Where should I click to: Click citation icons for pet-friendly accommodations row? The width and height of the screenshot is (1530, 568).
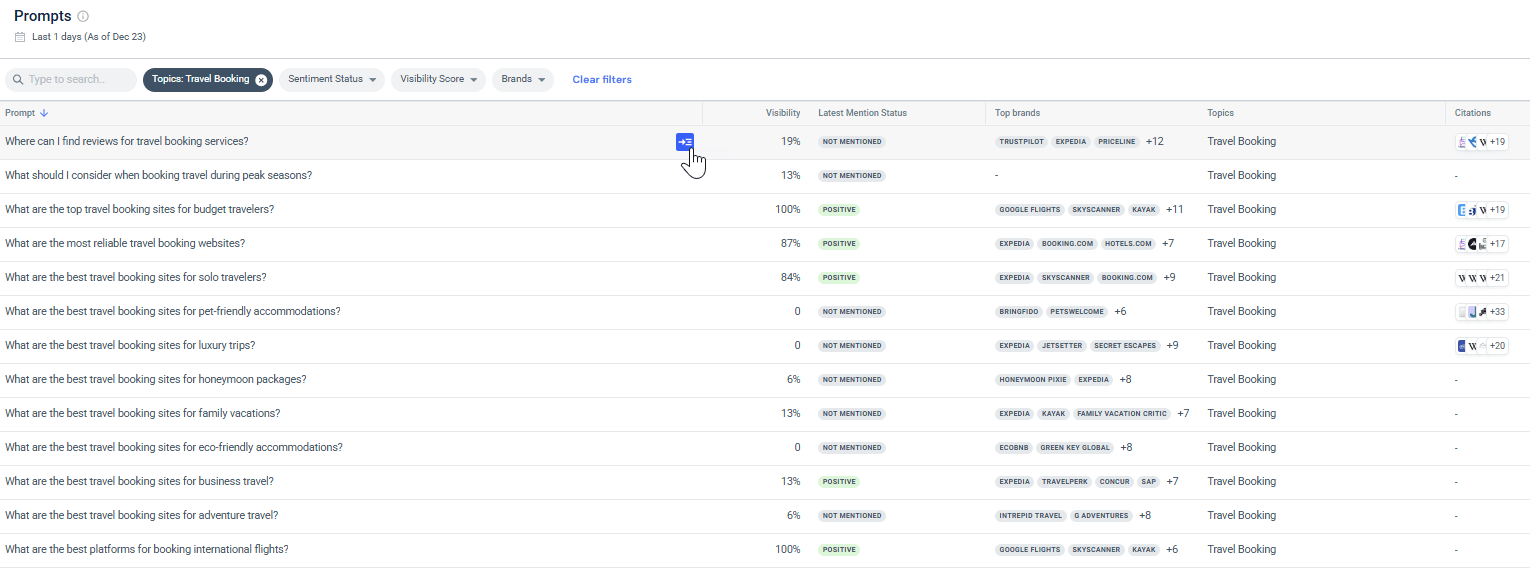tap(1481, 312)
